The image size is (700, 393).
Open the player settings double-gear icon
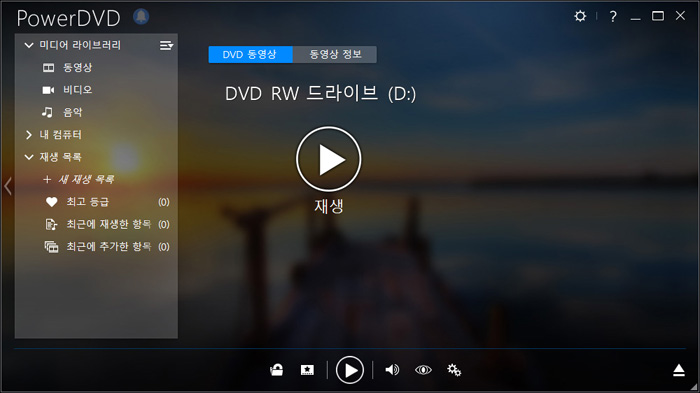click(454, 370)
